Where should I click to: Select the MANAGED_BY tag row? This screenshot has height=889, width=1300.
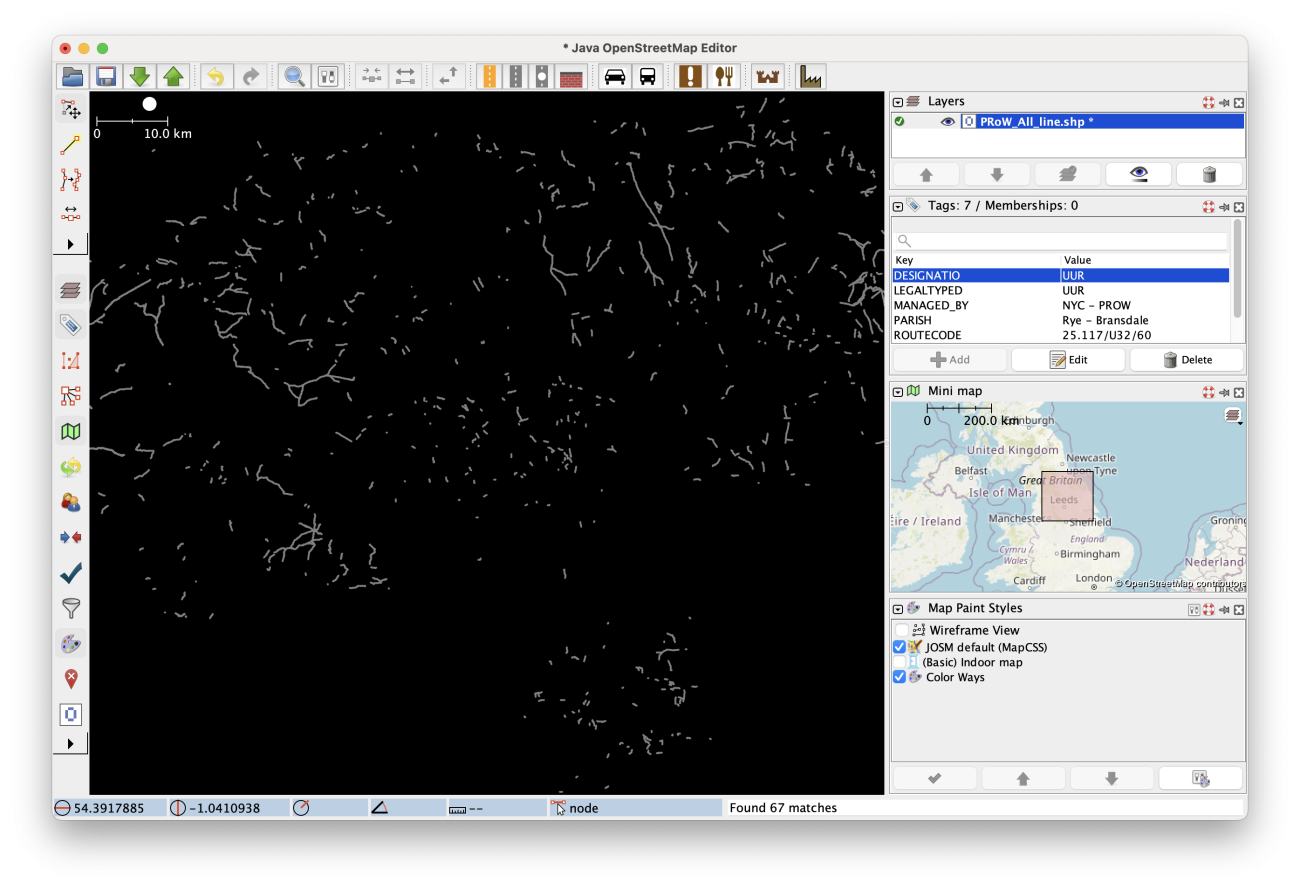click(1060, 305)
